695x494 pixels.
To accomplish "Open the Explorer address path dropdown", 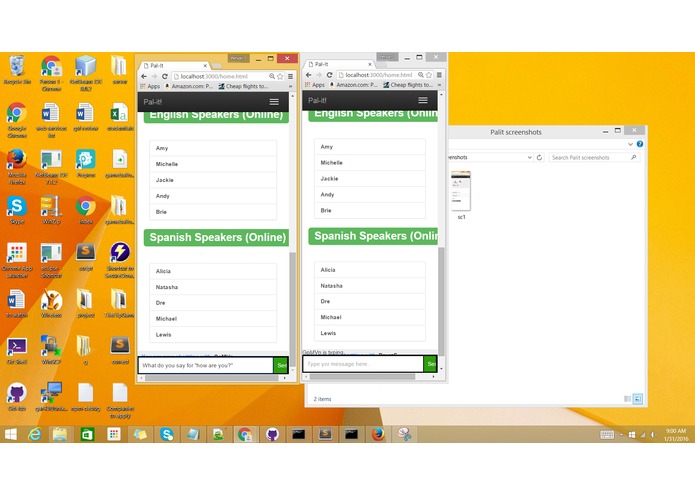I will pos(529,157).
